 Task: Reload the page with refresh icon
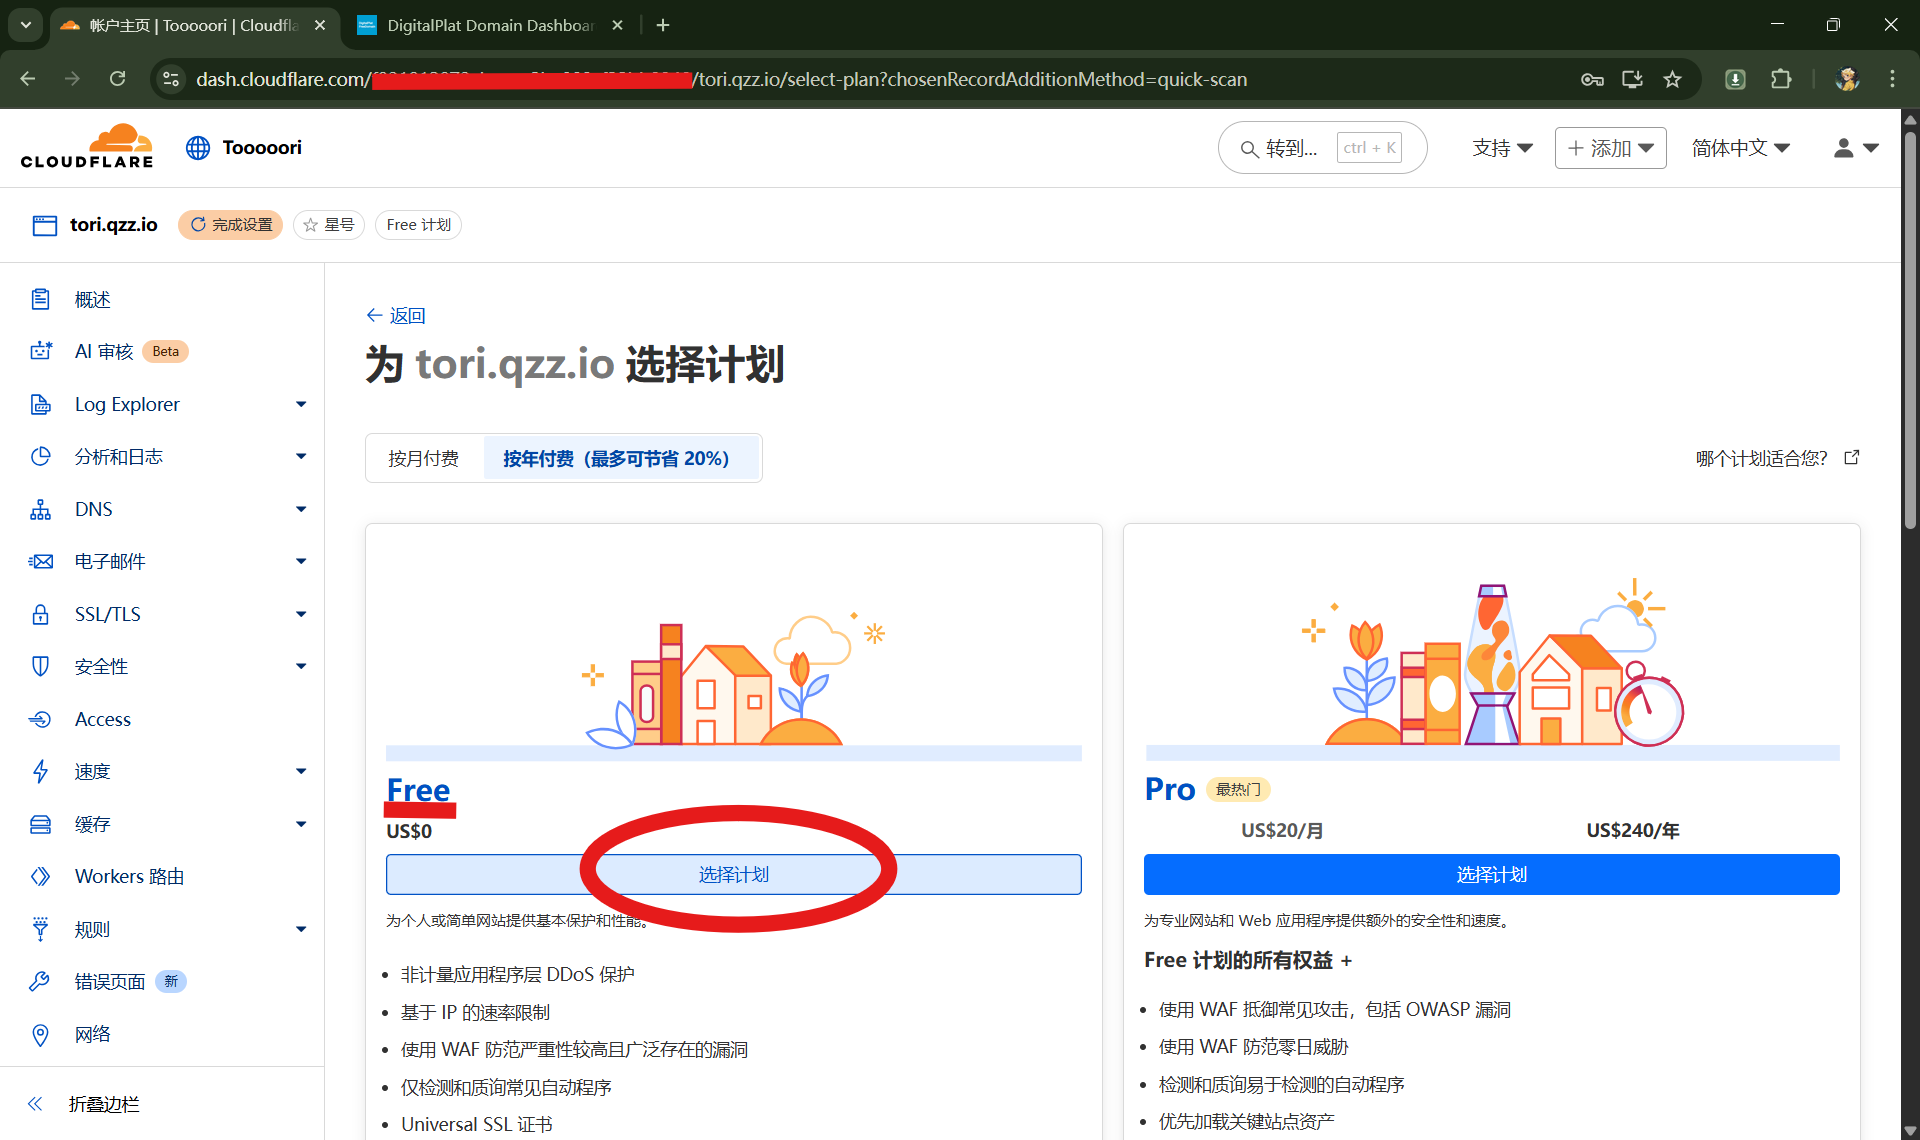click(118, 79)
